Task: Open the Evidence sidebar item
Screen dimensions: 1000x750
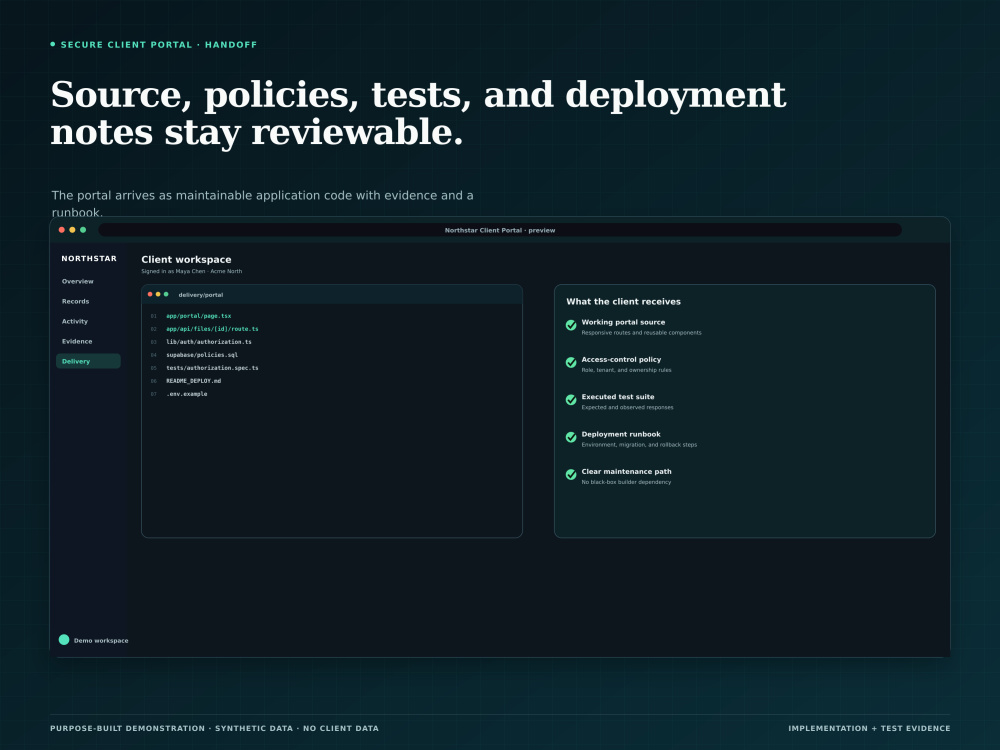Action: click(77, 341)
